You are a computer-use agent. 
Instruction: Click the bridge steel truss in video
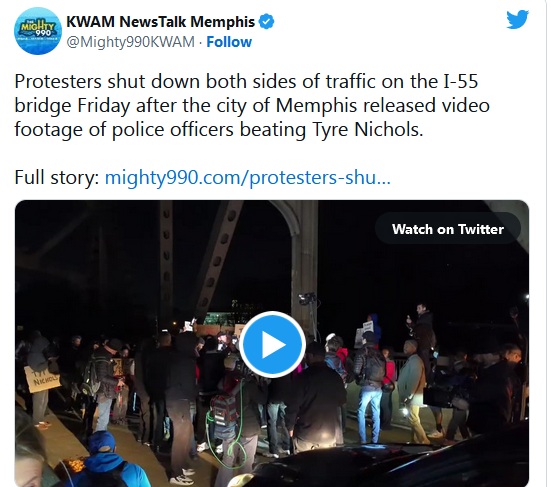click(218, 253)
